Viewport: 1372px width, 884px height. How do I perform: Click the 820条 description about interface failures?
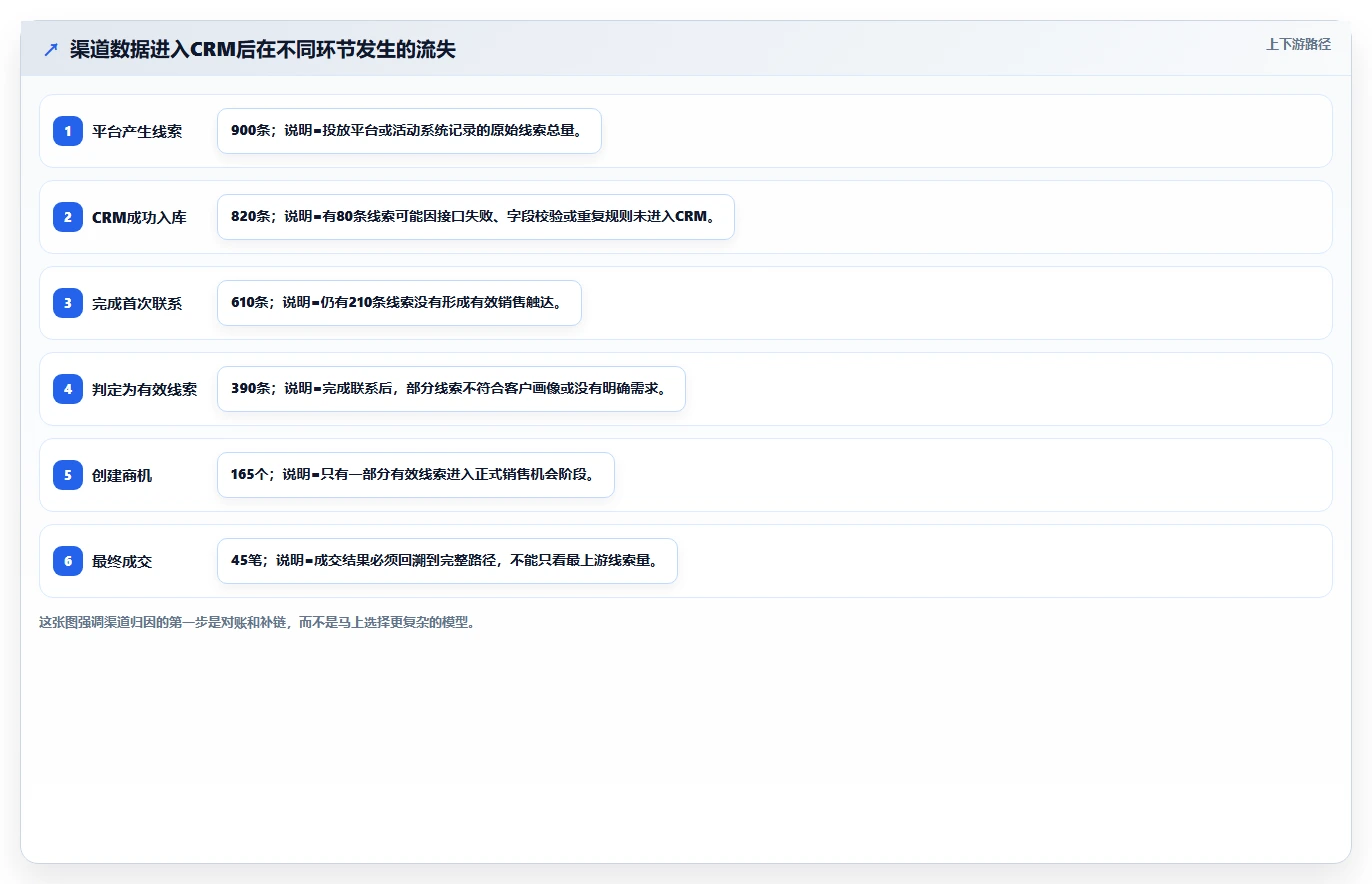(476, 217)
